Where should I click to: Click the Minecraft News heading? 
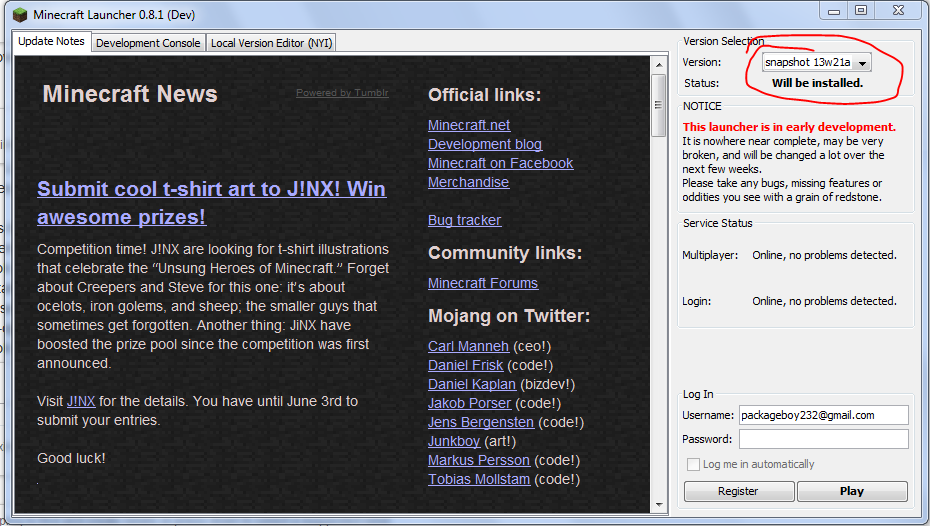[130, 94]
